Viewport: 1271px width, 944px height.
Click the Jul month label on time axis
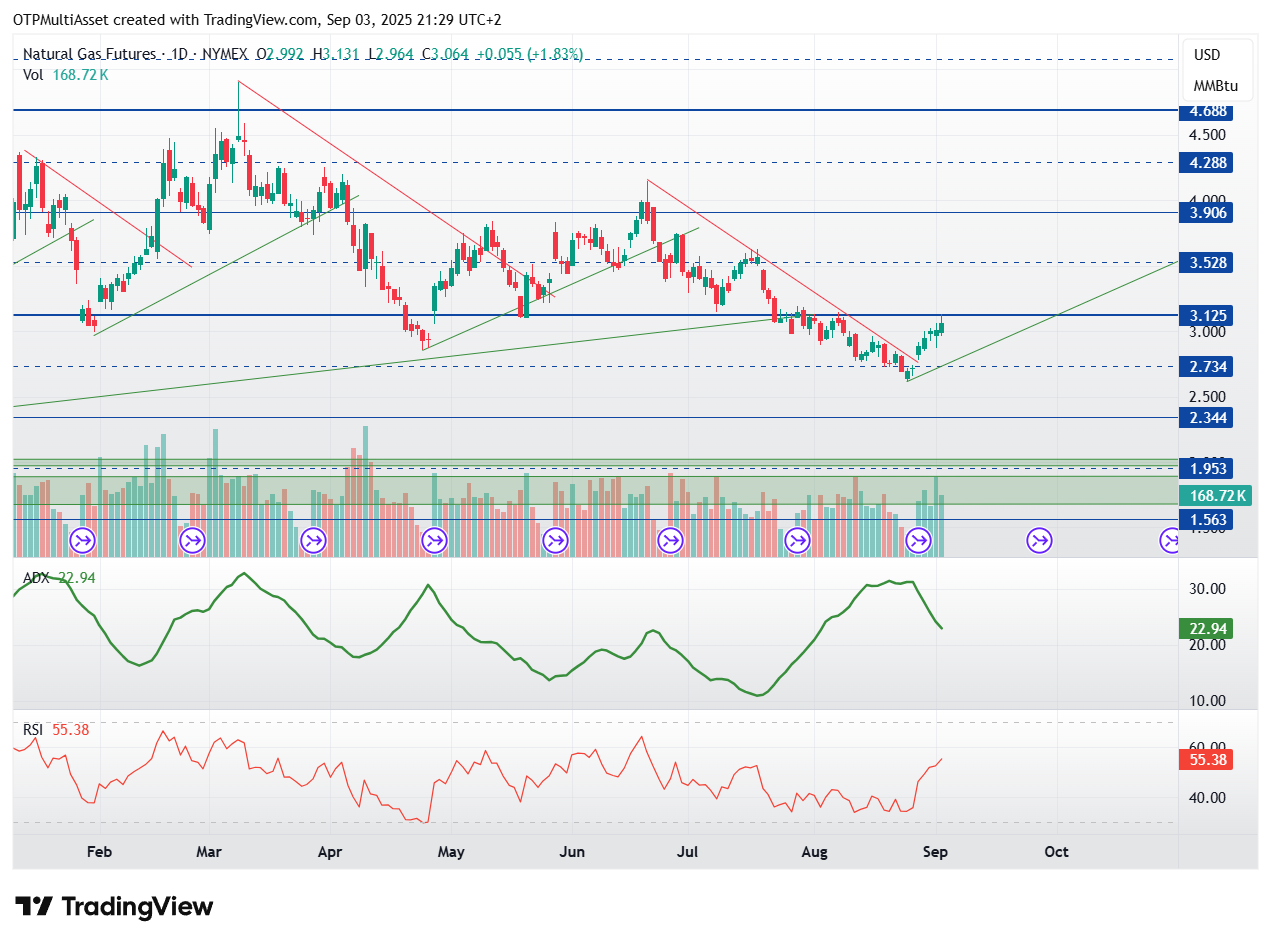click(688, 852)
